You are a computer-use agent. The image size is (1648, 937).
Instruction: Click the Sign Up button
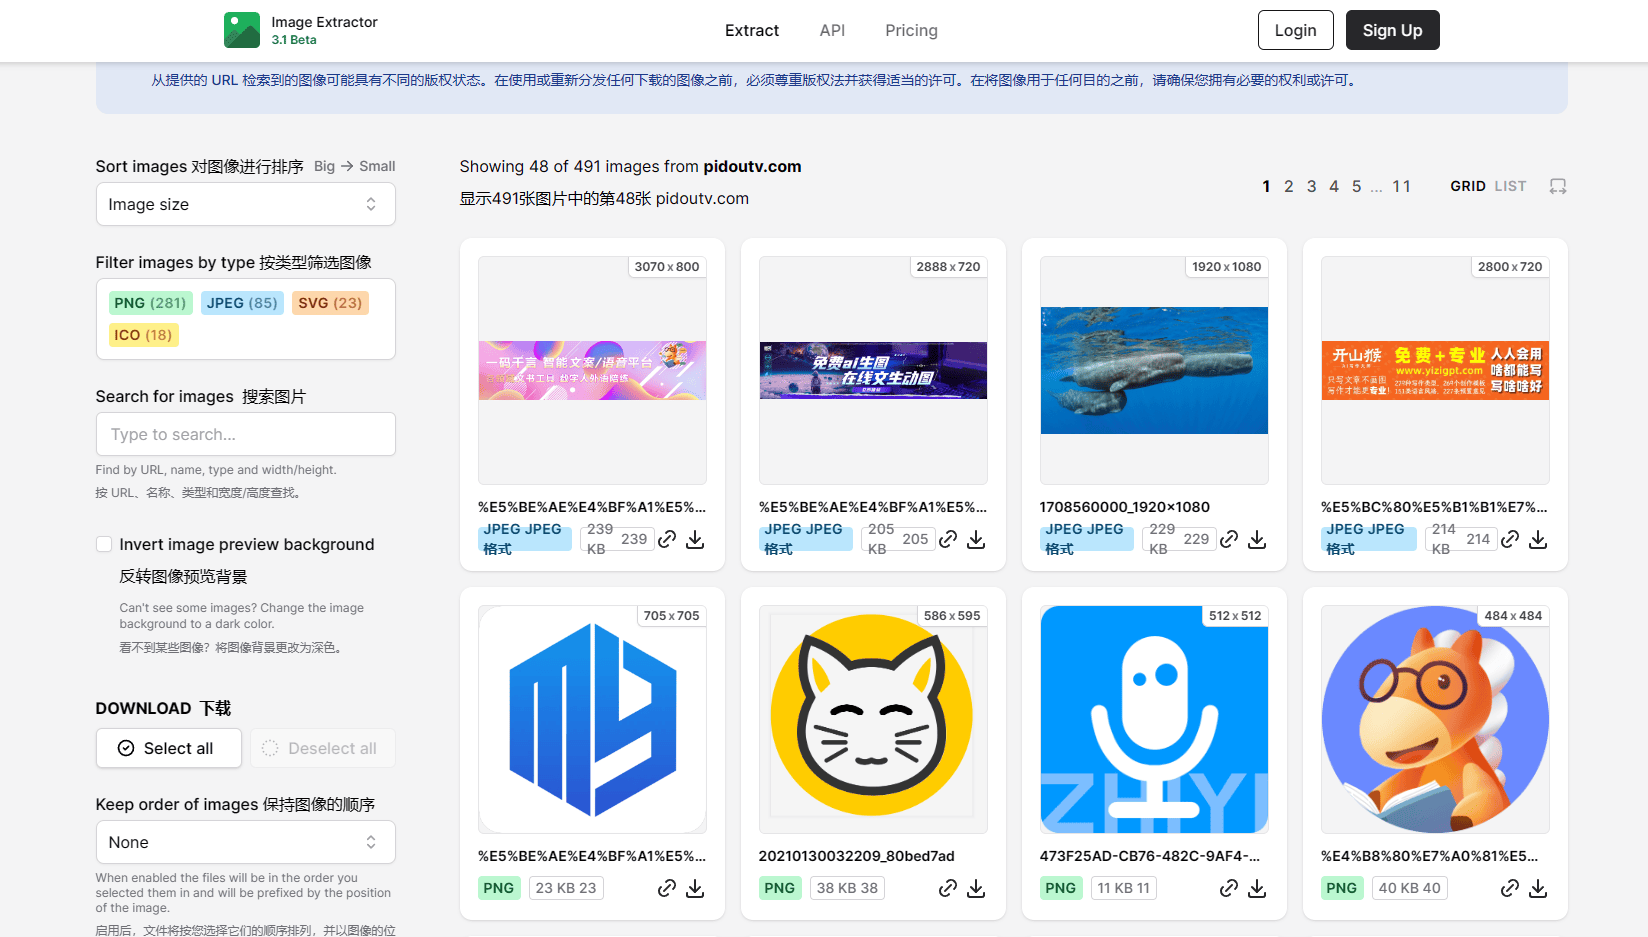tap(1391, 30)
